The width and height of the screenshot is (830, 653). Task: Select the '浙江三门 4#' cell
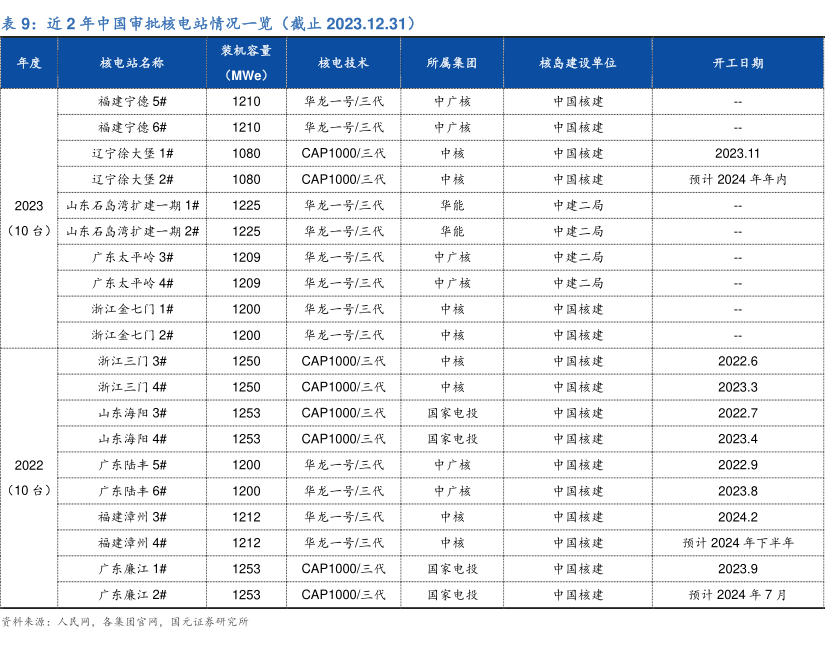[132, 386]
